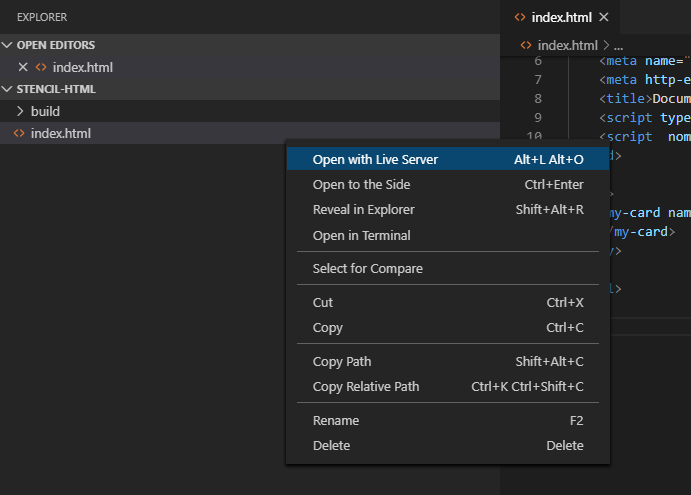Click the index.html breadcrumb label
The height and width of the screenshot is (495, 691).
point(567,45)
